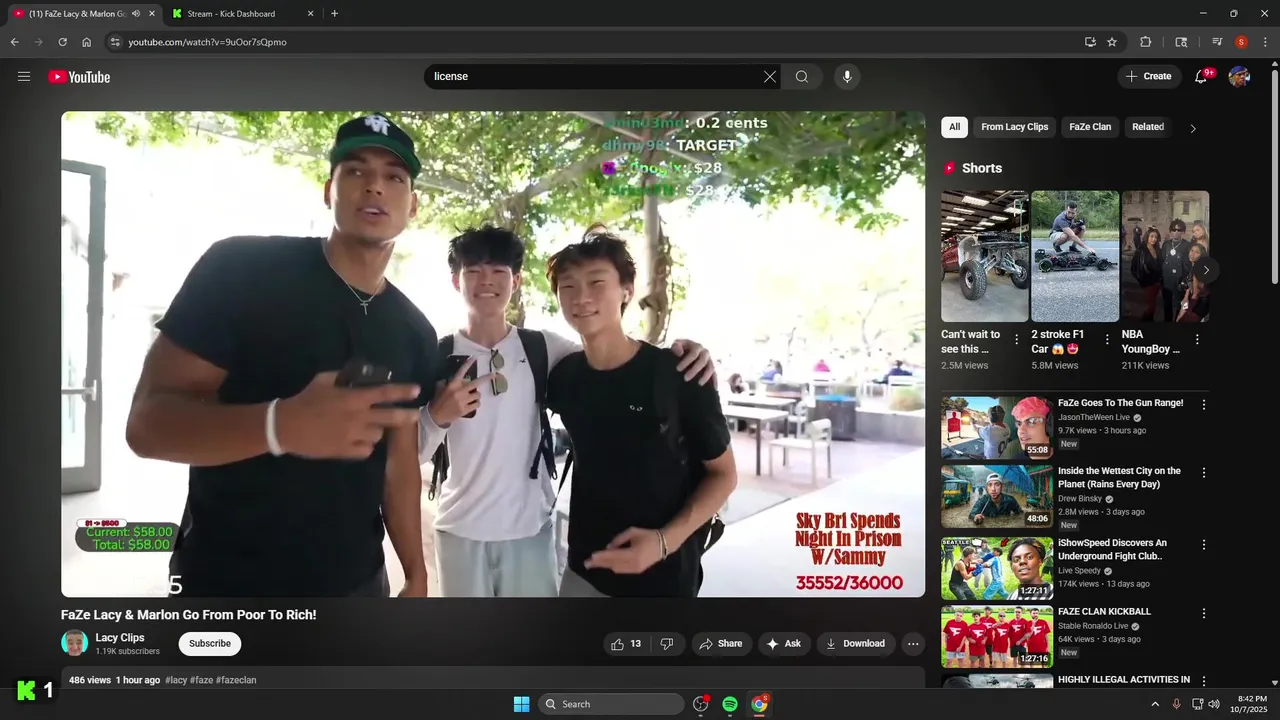This screenshot has width=1280, height=720.
Task: Open options for 2 stroke F1 Car short
Action: [x=1107, y=340]
